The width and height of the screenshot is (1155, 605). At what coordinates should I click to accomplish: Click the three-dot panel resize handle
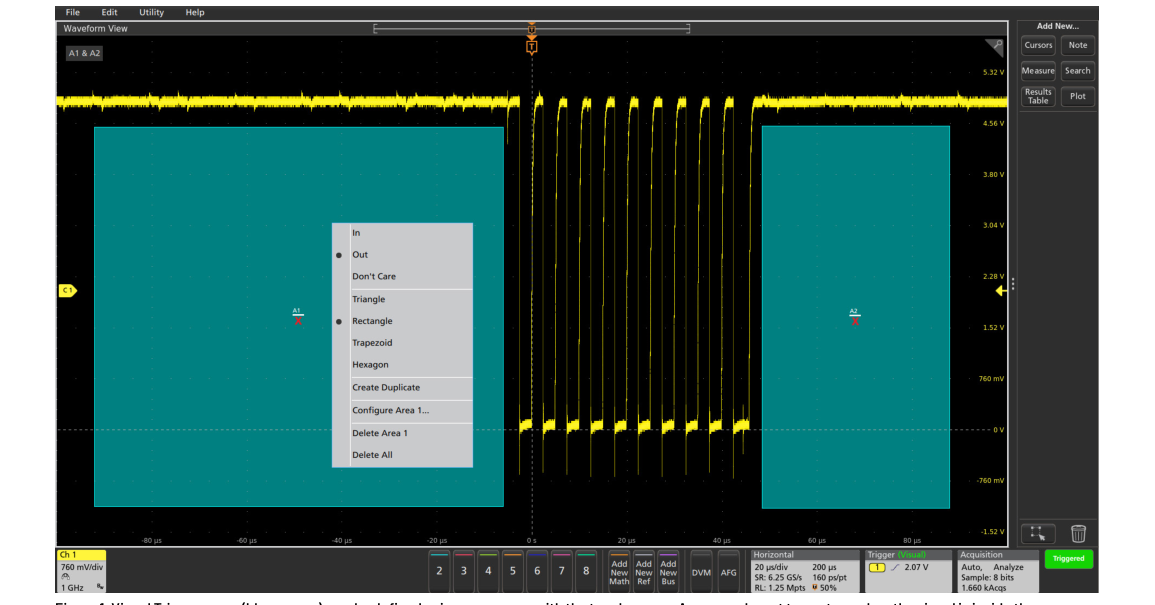coord(1013,284)
